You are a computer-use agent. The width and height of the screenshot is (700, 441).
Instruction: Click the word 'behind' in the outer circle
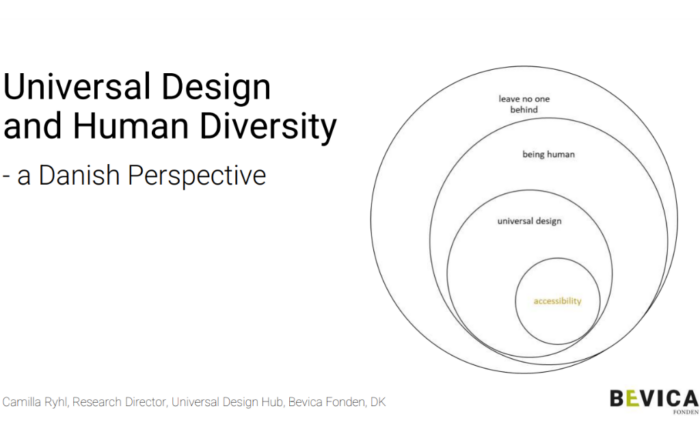pos(525,111)
